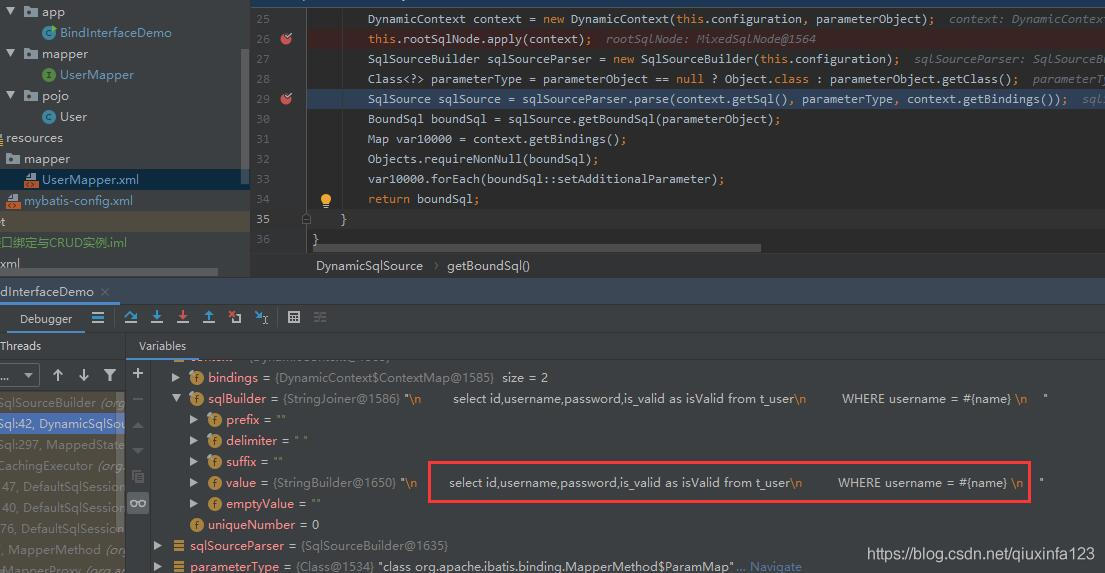Screen dimensions: 1105x573
Task: Click the Step Out debugger icon
Action: (x=209, y=317)
